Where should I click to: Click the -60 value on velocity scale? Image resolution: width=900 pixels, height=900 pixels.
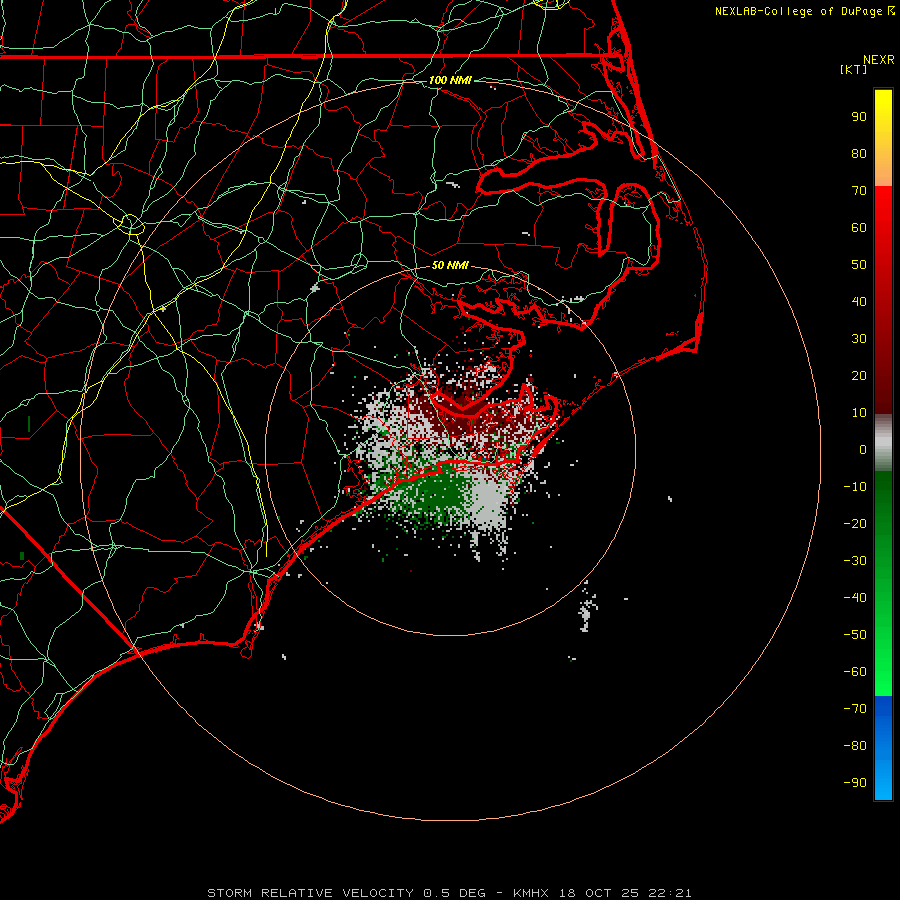855,672
